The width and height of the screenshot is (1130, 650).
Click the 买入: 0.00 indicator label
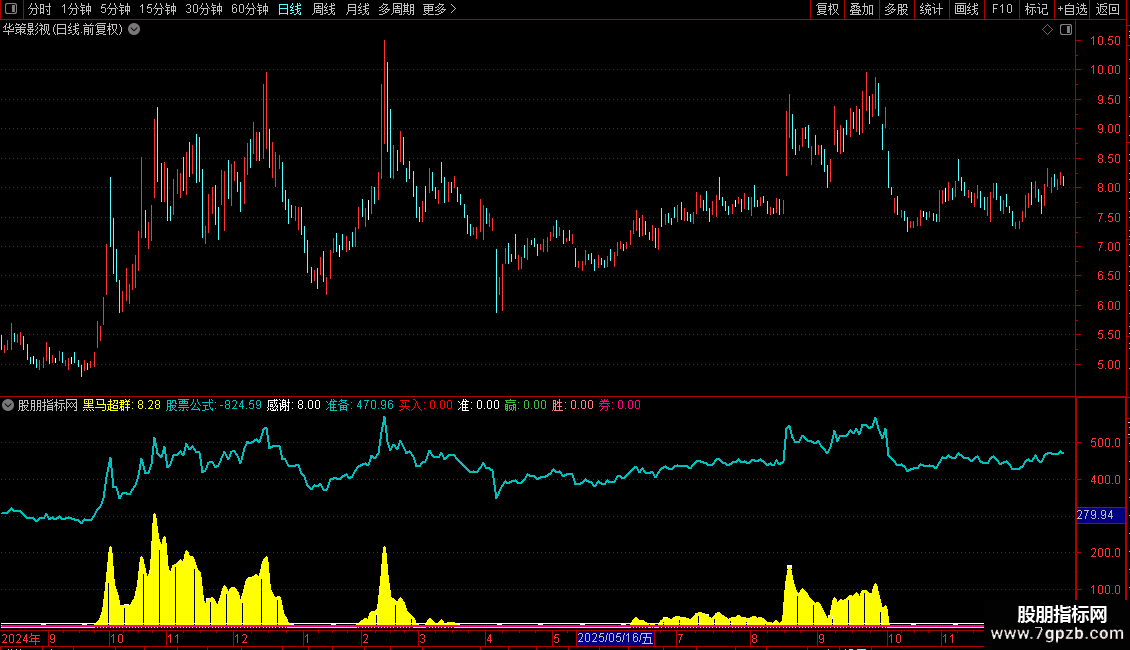click(x=426, y=405)
